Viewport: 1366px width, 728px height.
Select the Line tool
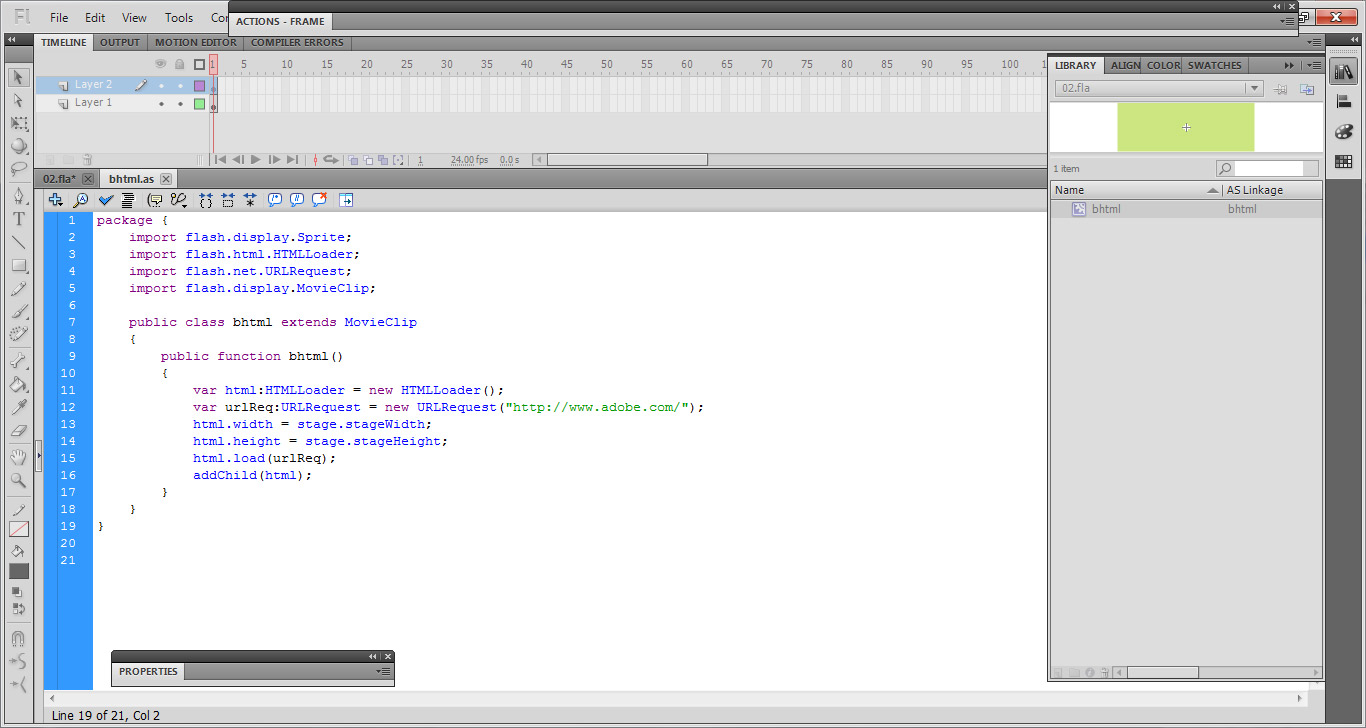(18, 242)
